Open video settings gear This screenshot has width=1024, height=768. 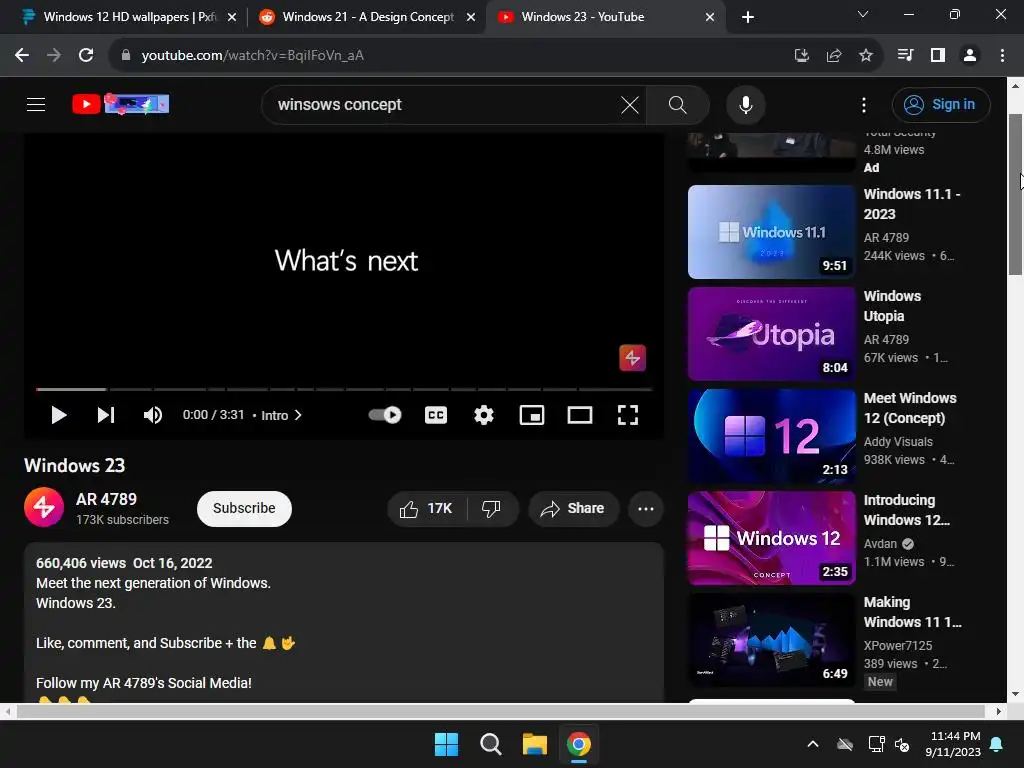(484, 415)
